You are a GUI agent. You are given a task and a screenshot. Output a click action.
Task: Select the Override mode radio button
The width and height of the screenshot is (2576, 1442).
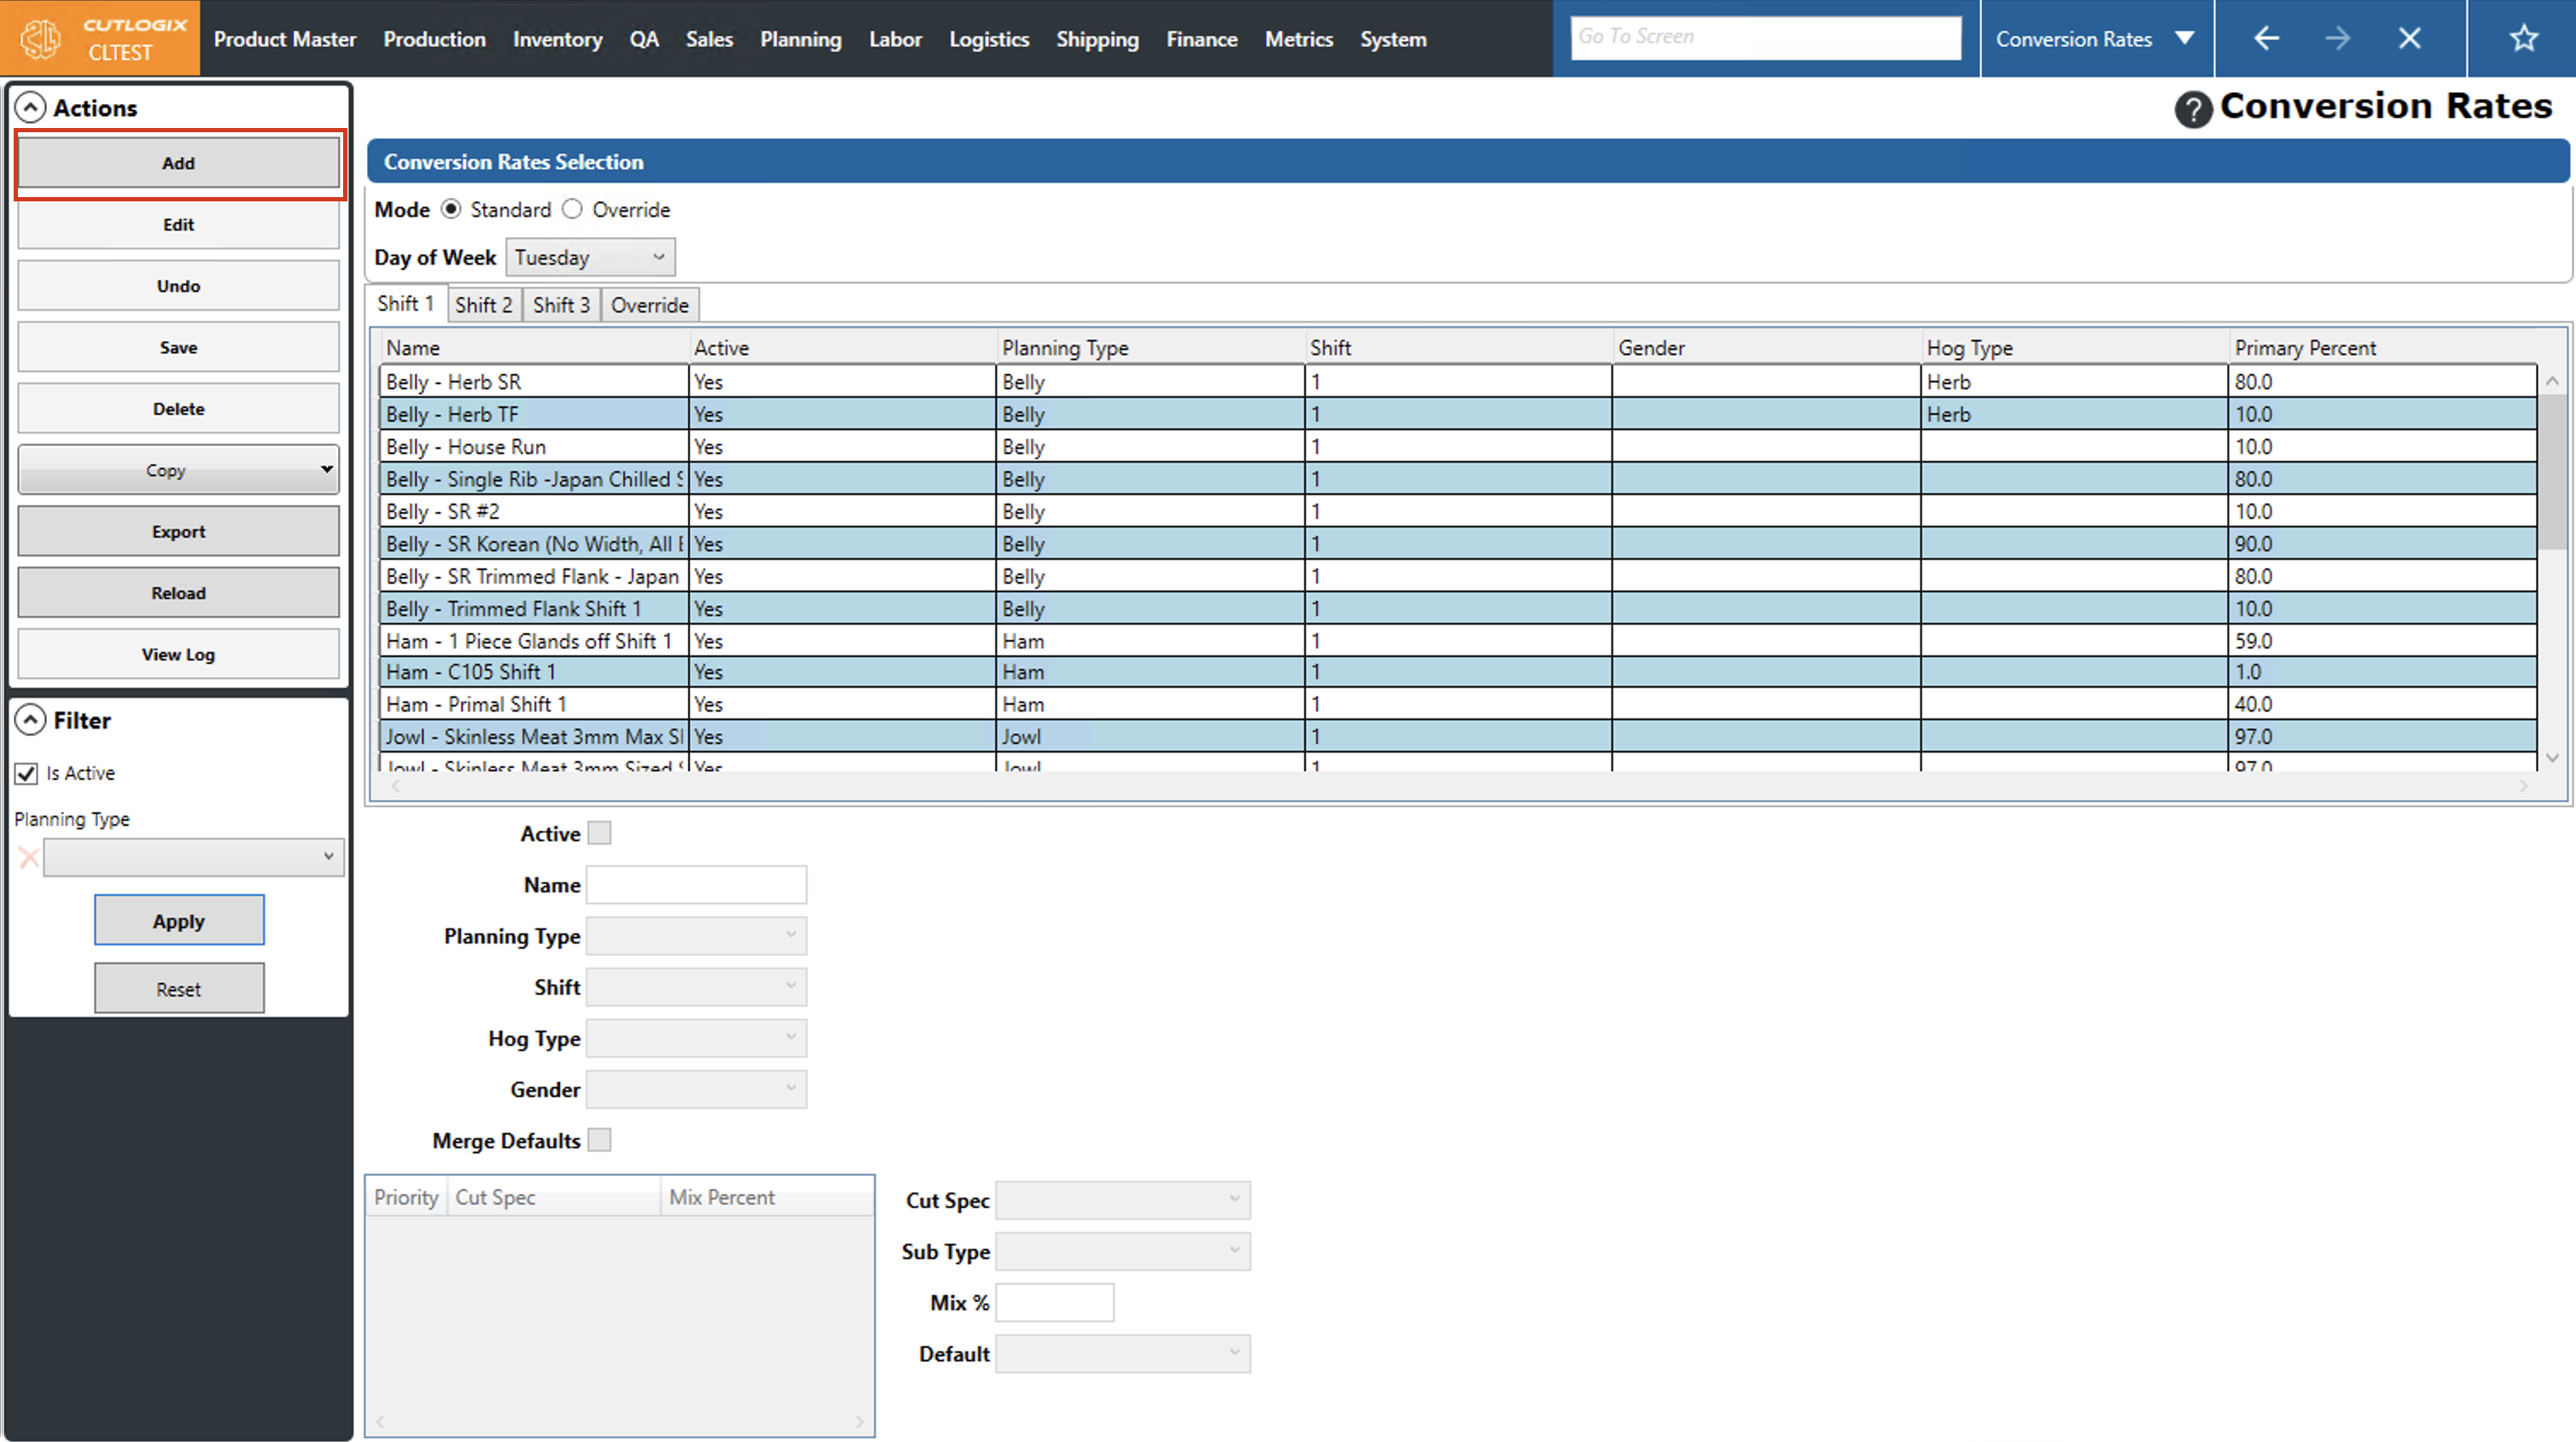pyautogui.click(x=572, y=209)
